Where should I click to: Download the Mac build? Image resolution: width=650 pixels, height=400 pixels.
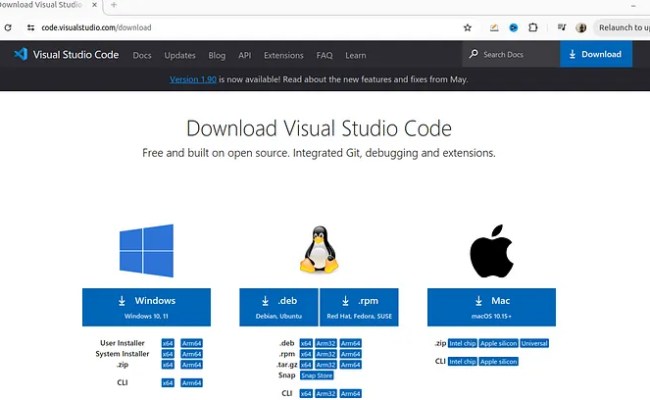(492, 307)
